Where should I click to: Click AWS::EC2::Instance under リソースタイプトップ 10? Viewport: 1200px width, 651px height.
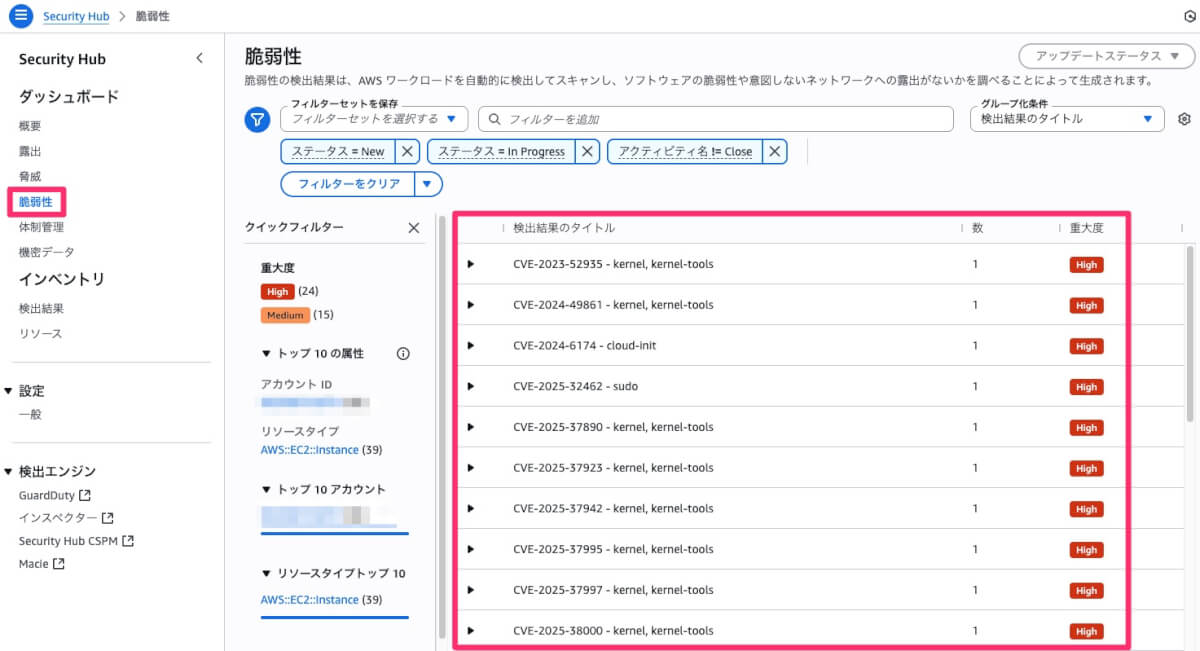pos(309,600)
